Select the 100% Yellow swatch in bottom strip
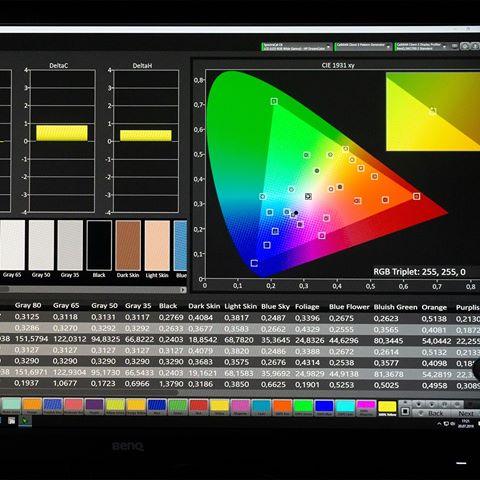Image resolution: width=480 pixels, height=480 pixels. [387, 407]
